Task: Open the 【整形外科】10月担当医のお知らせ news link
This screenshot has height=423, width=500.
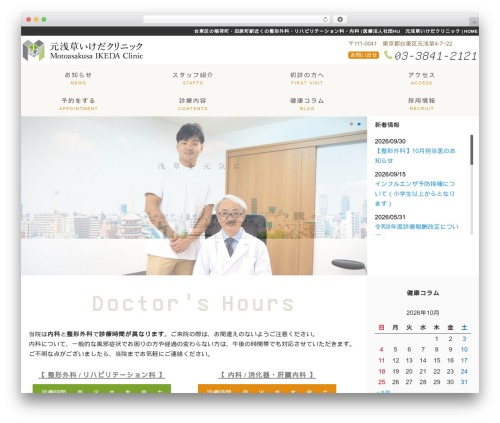Action: pos(415,156)
